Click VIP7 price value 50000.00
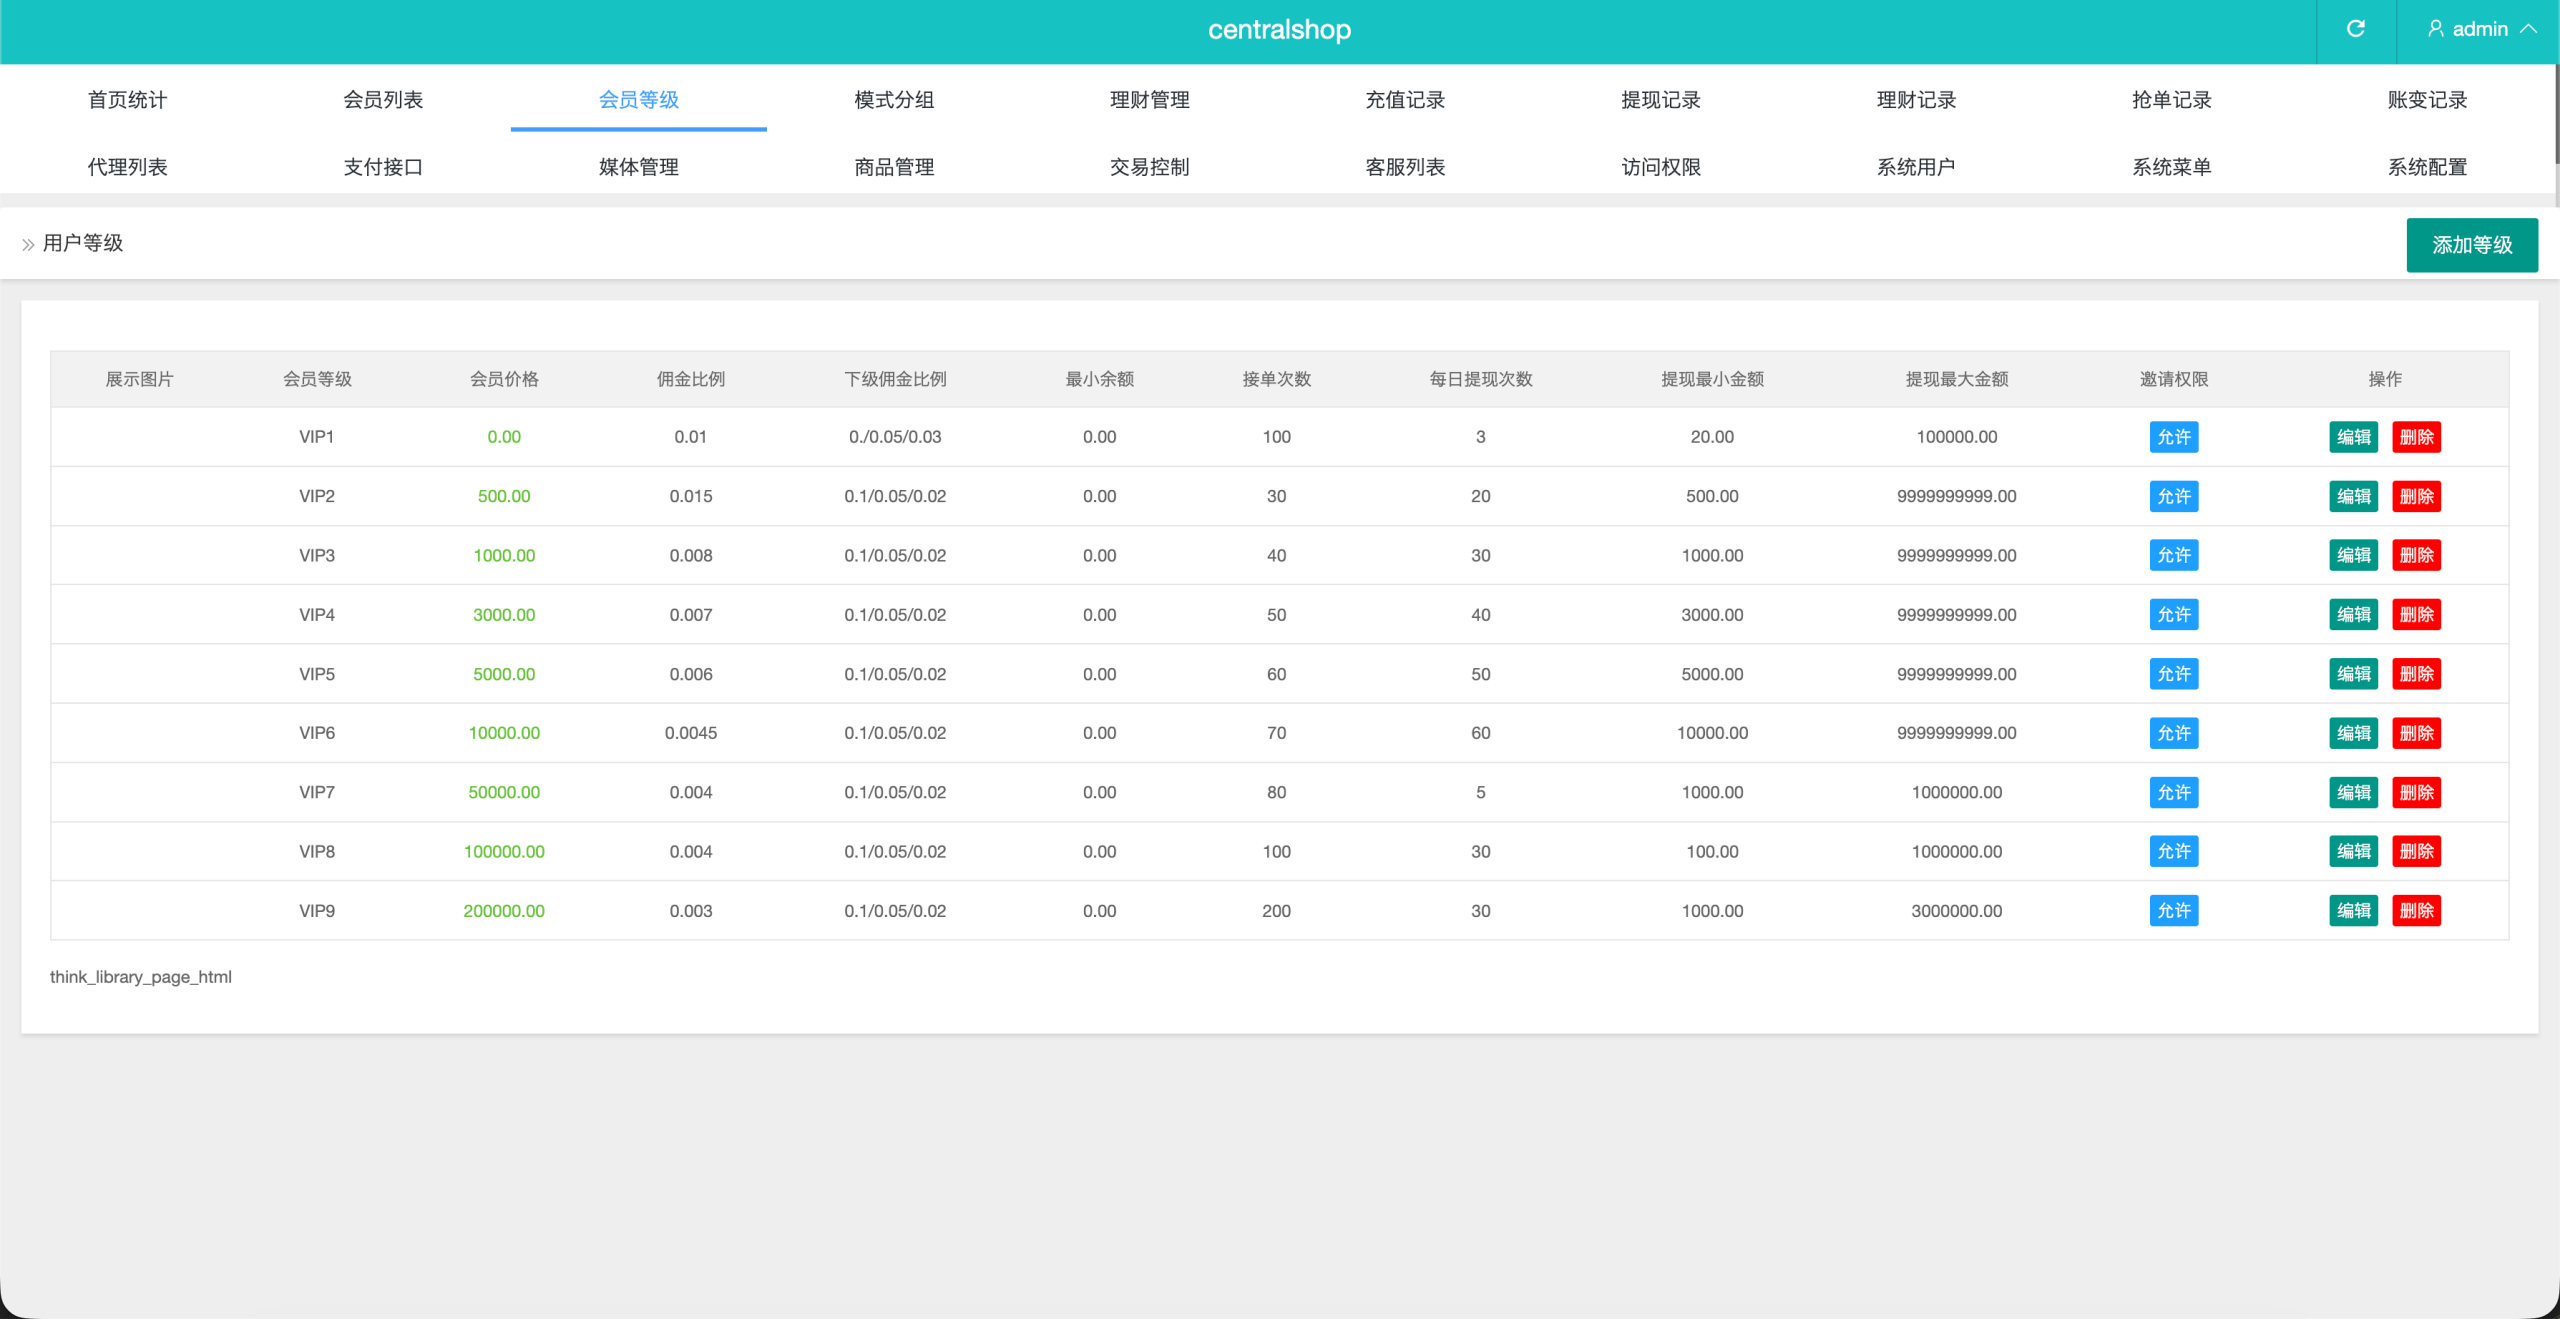Screen dimensions: 2560x1319 point(504,792)
